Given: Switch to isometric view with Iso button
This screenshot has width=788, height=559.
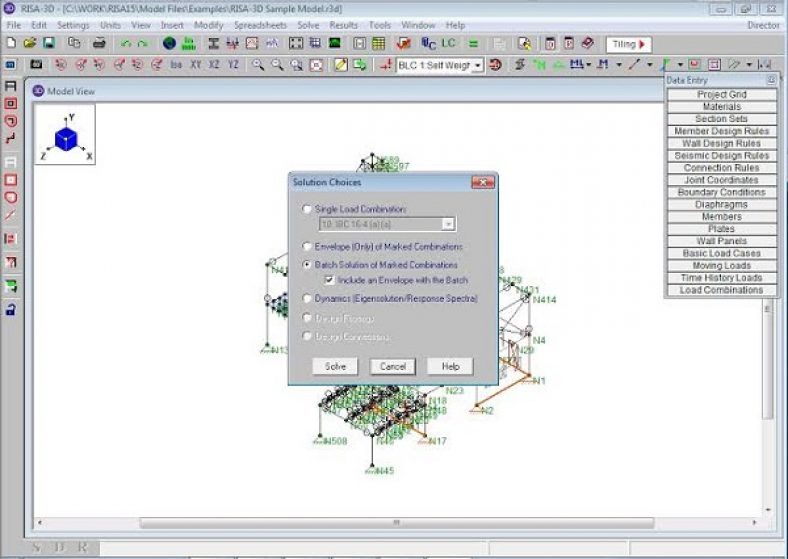Looking at the screenshot, I should tap(176, 65).
